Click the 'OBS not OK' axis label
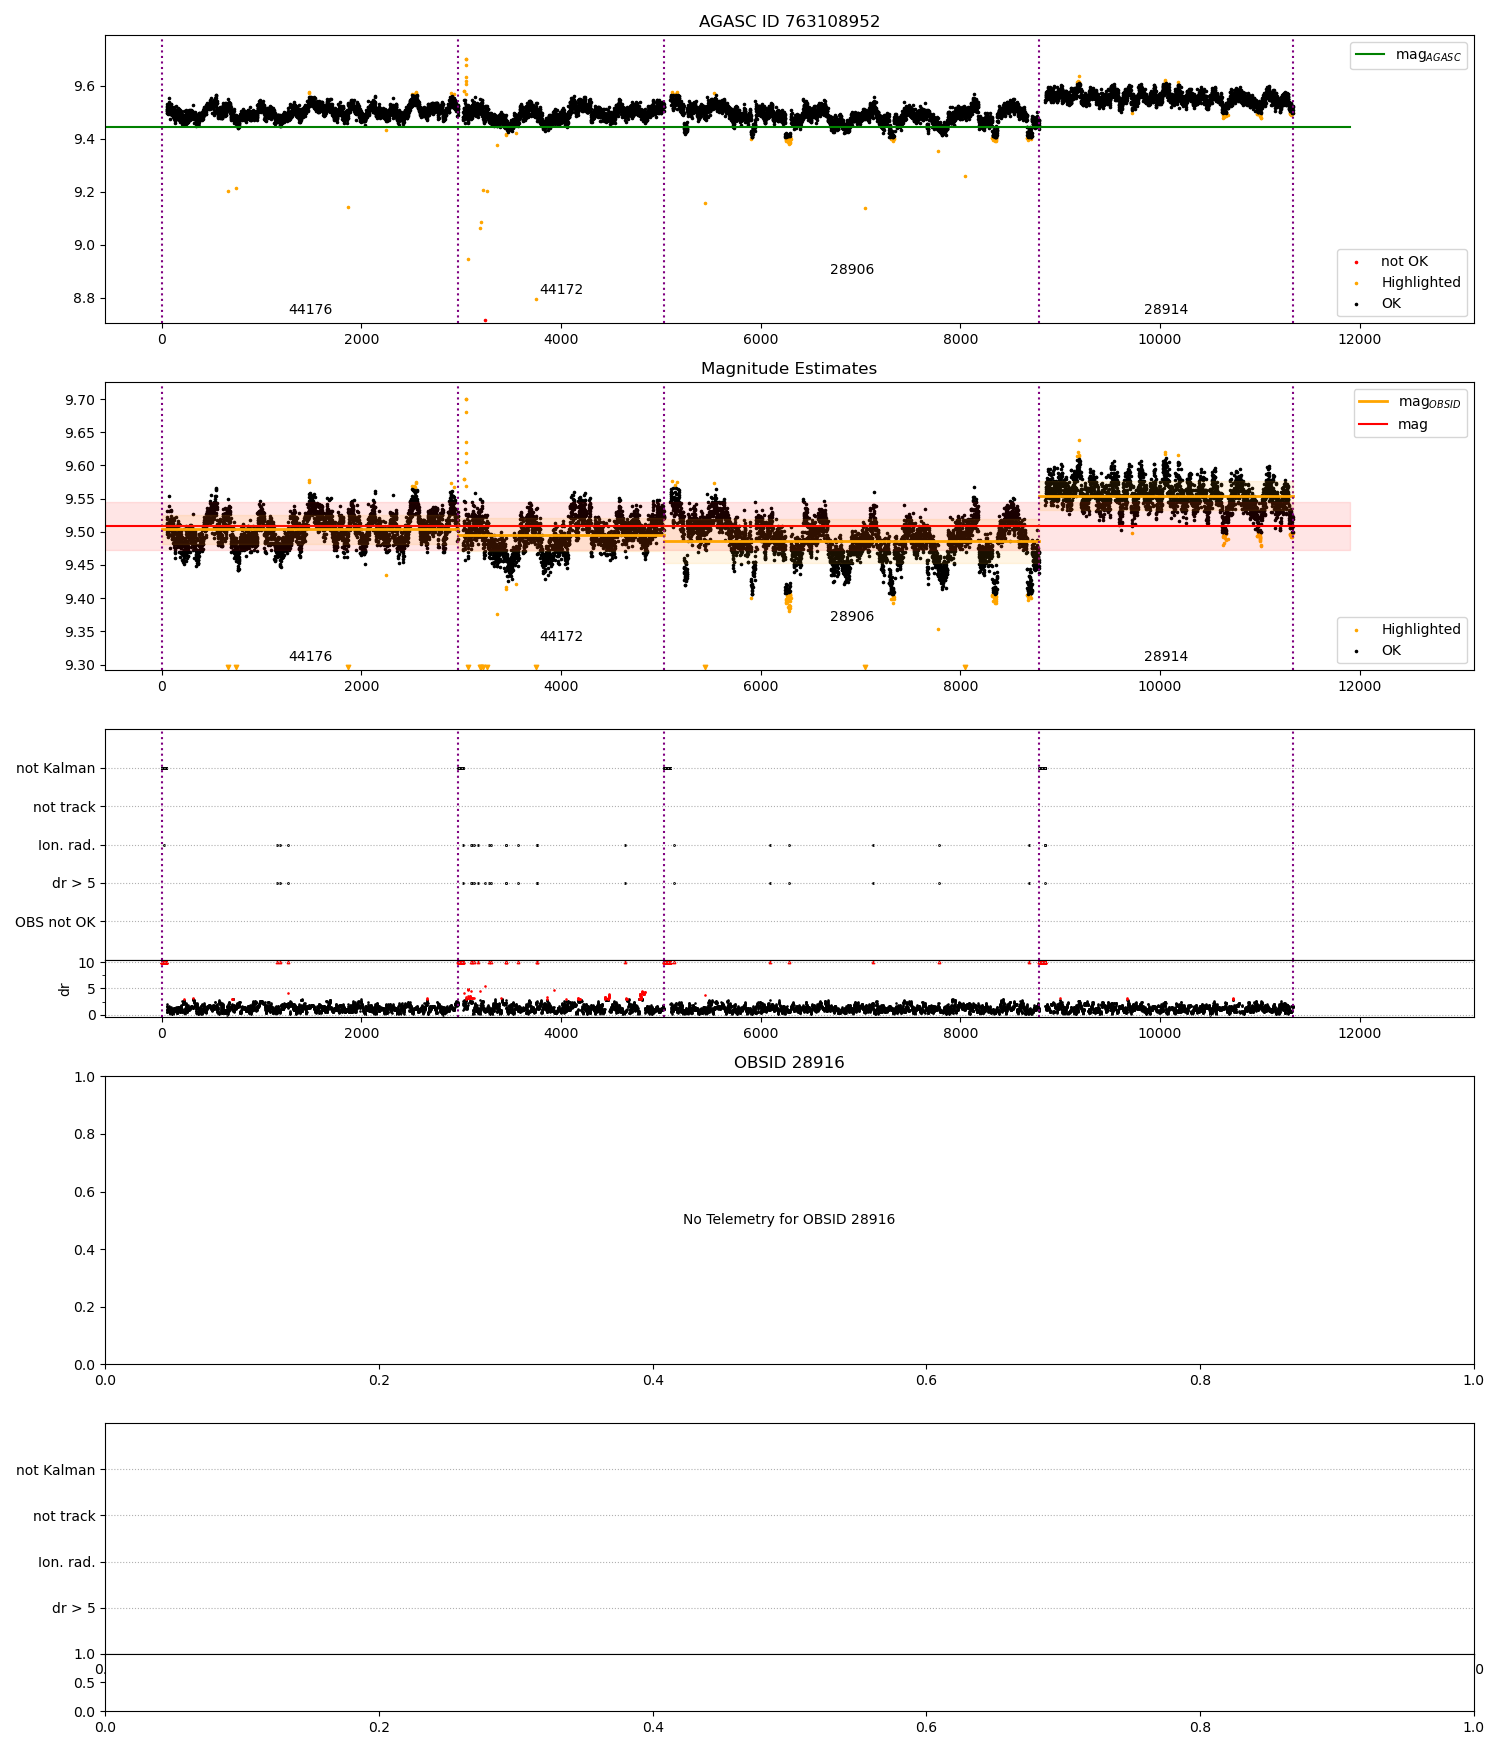 56,922
